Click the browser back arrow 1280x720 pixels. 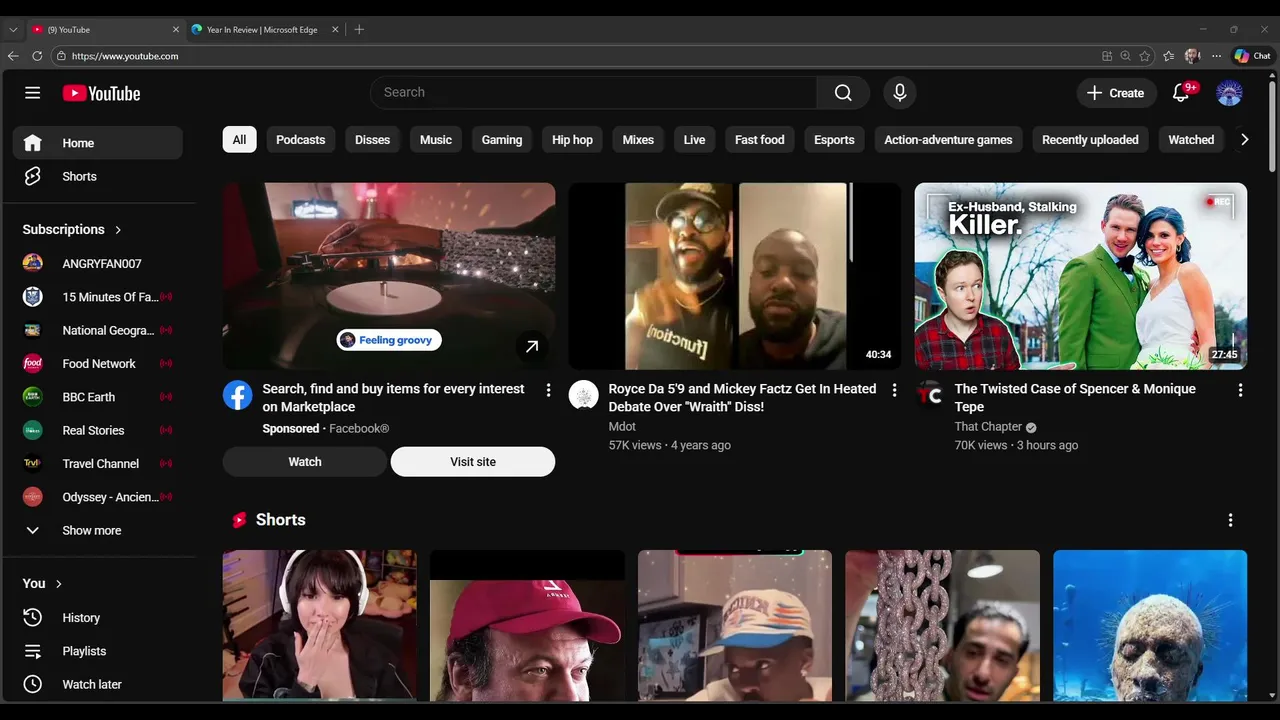(13, 56)
